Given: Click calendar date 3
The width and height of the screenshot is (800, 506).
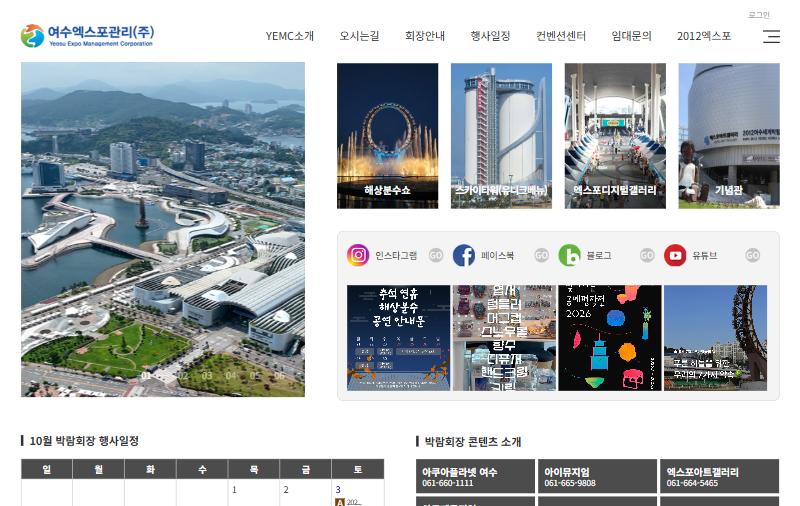Looking at the screenshot, I should [x=338, y=490].
